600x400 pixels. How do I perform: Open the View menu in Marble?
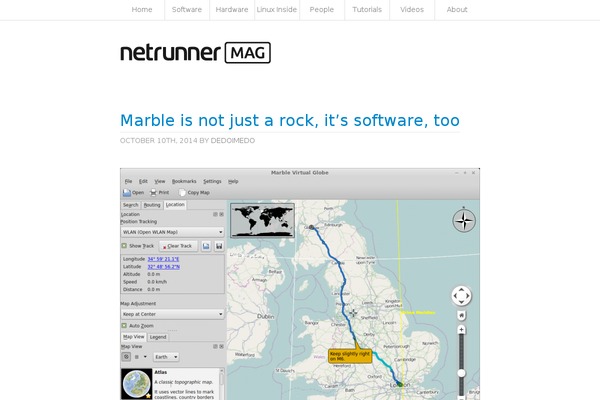coord(160,181)
